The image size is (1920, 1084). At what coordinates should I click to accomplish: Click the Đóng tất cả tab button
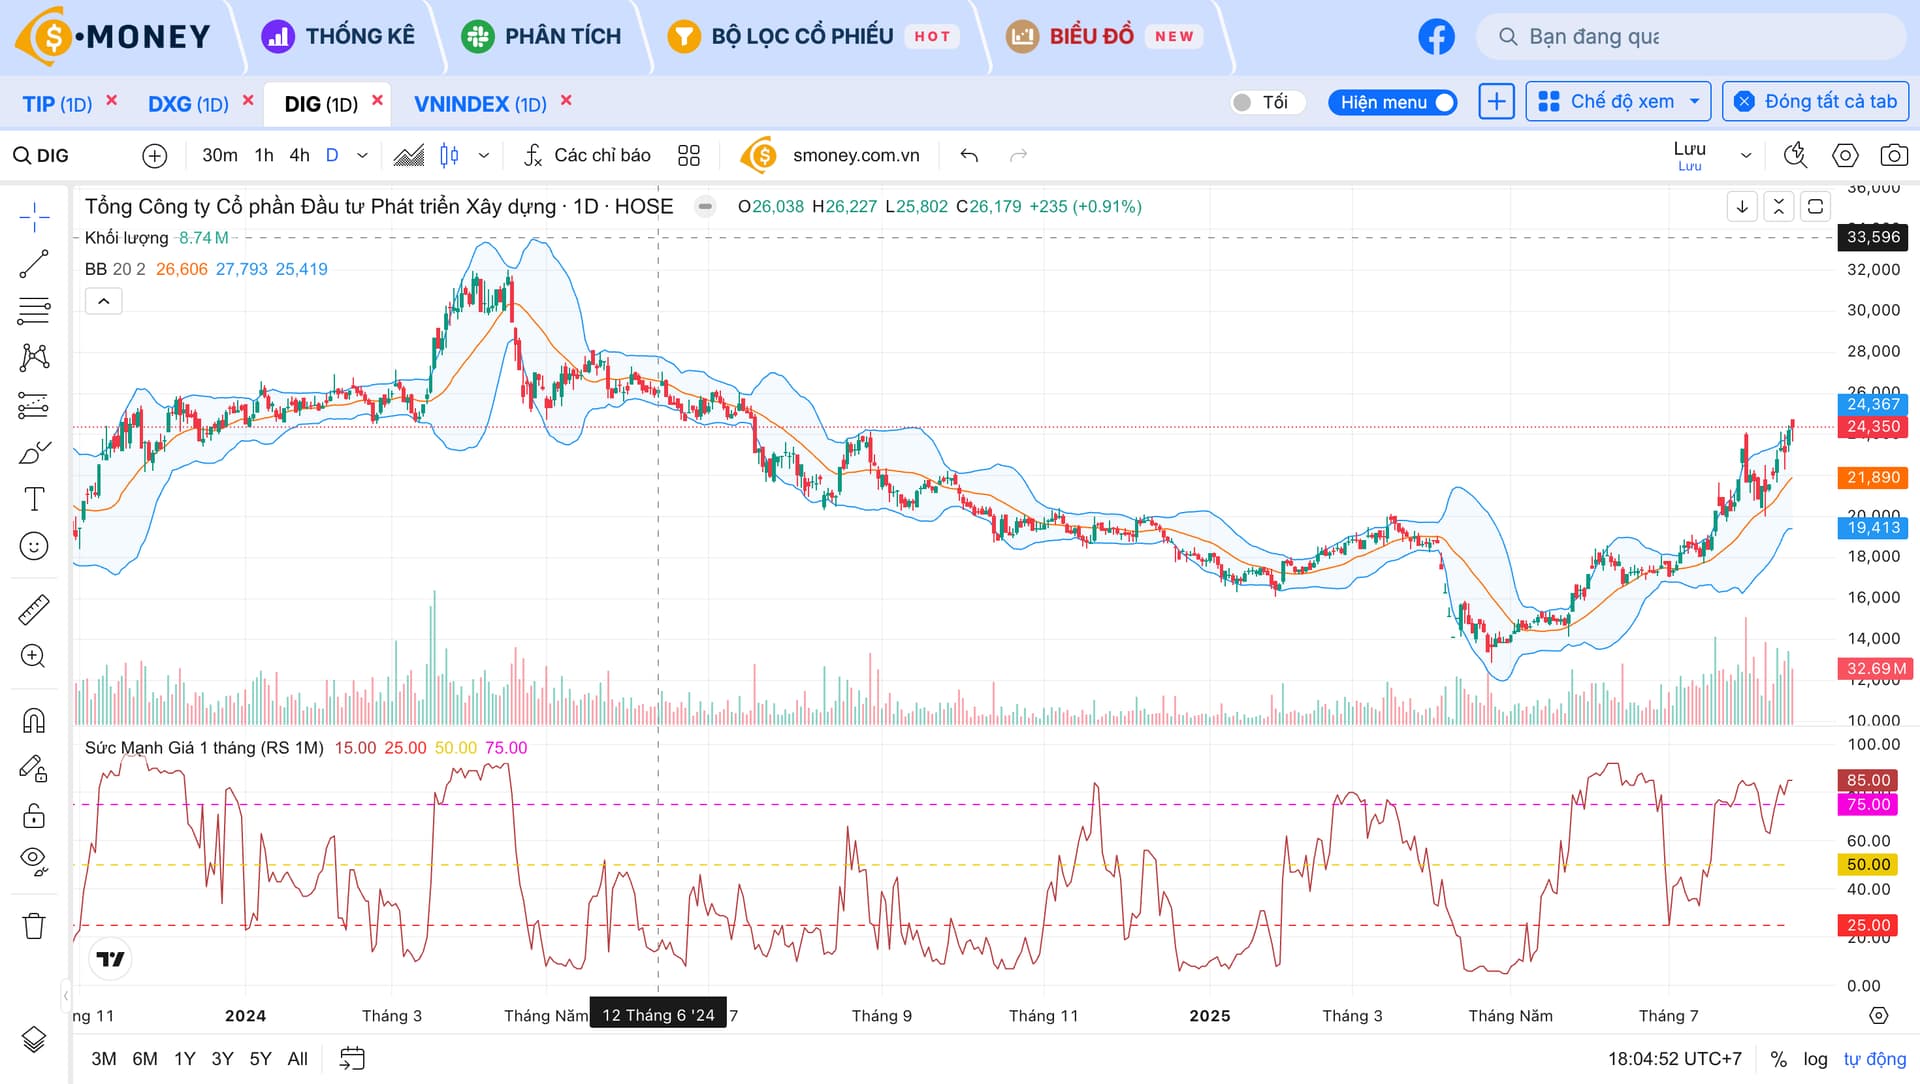coord(1816,102)
